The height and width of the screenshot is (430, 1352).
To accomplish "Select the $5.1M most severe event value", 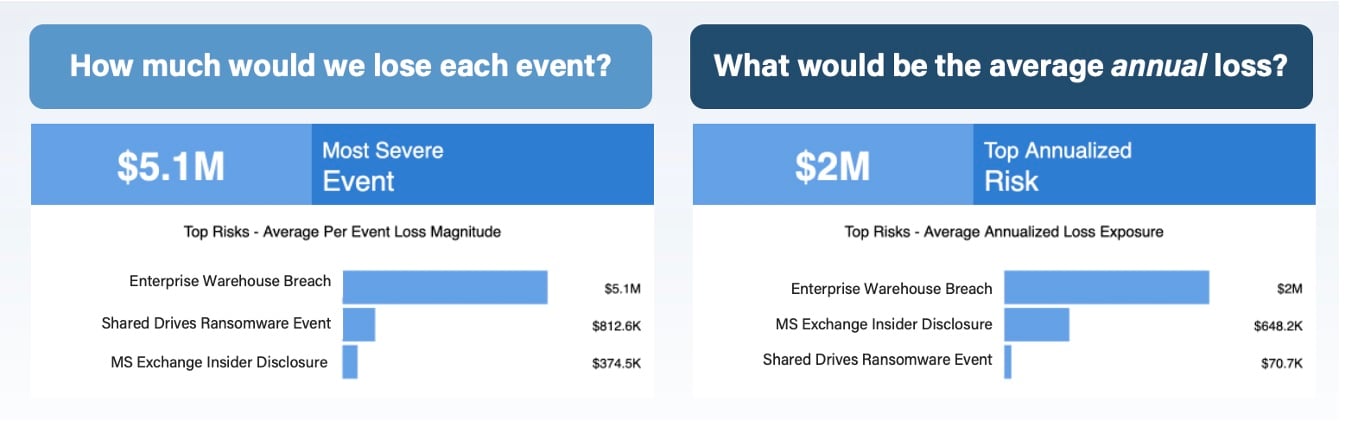I will (171, 165).
